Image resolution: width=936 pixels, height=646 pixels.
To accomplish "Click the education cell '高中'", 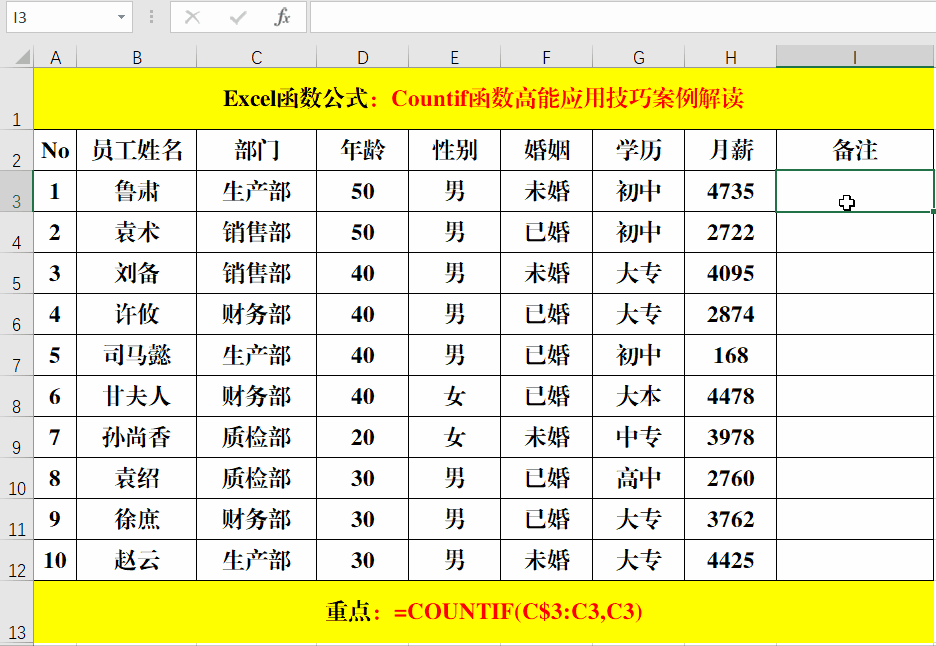I will (638, 478).
